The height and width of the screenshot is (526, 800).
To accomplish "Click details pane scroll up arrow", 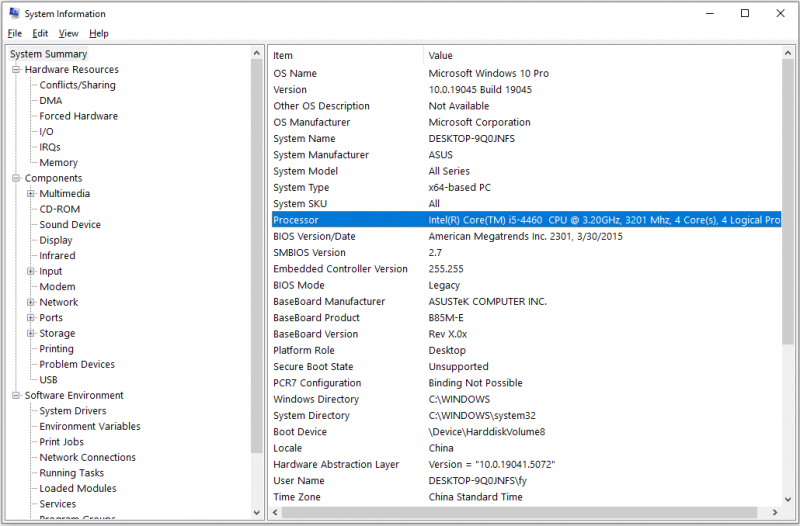I will coord(788,53).
